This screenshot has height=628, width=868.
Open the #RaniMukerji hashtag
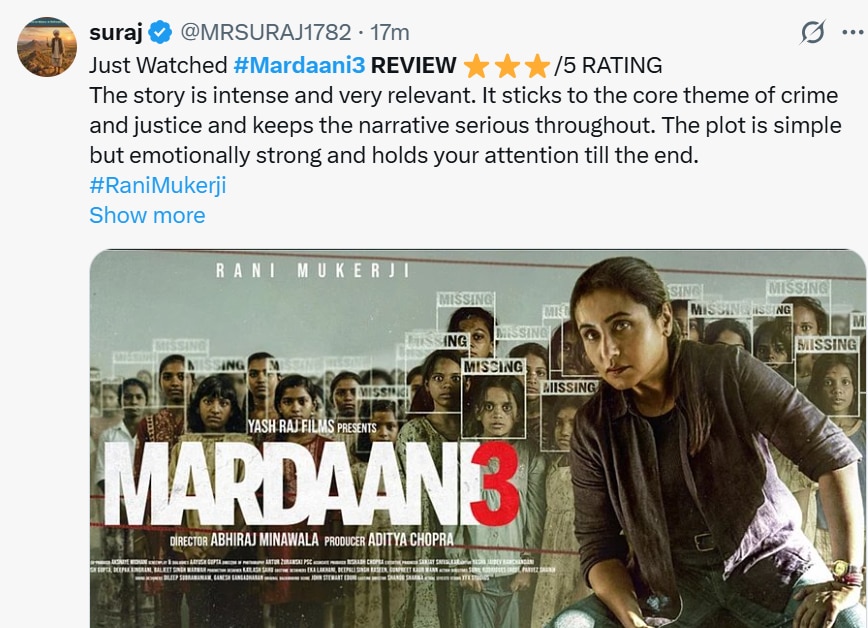point(158,185)
